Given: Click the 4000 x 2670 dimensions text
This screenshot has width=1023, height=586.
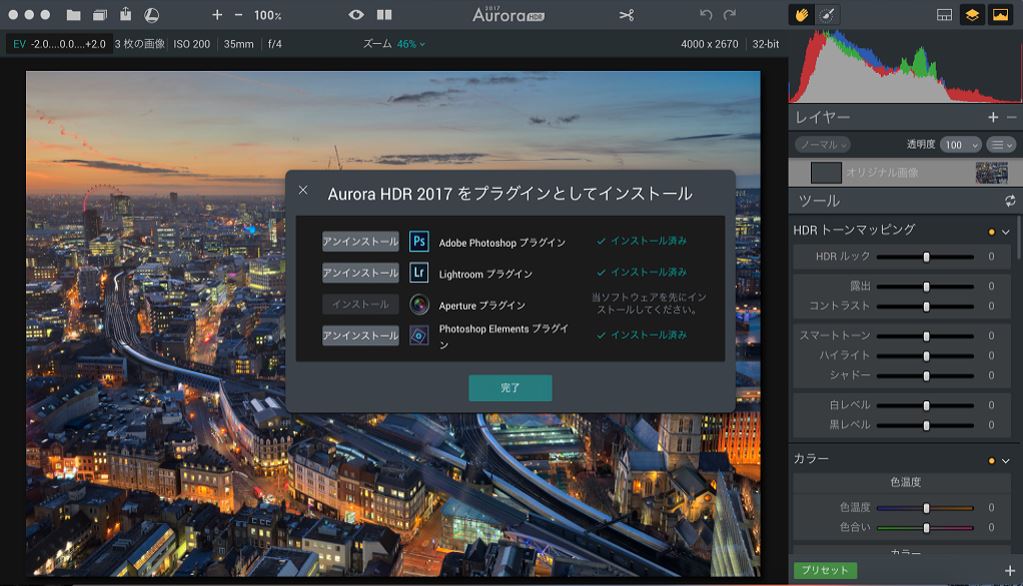Looking at the screenshot, I should [710, 44].
